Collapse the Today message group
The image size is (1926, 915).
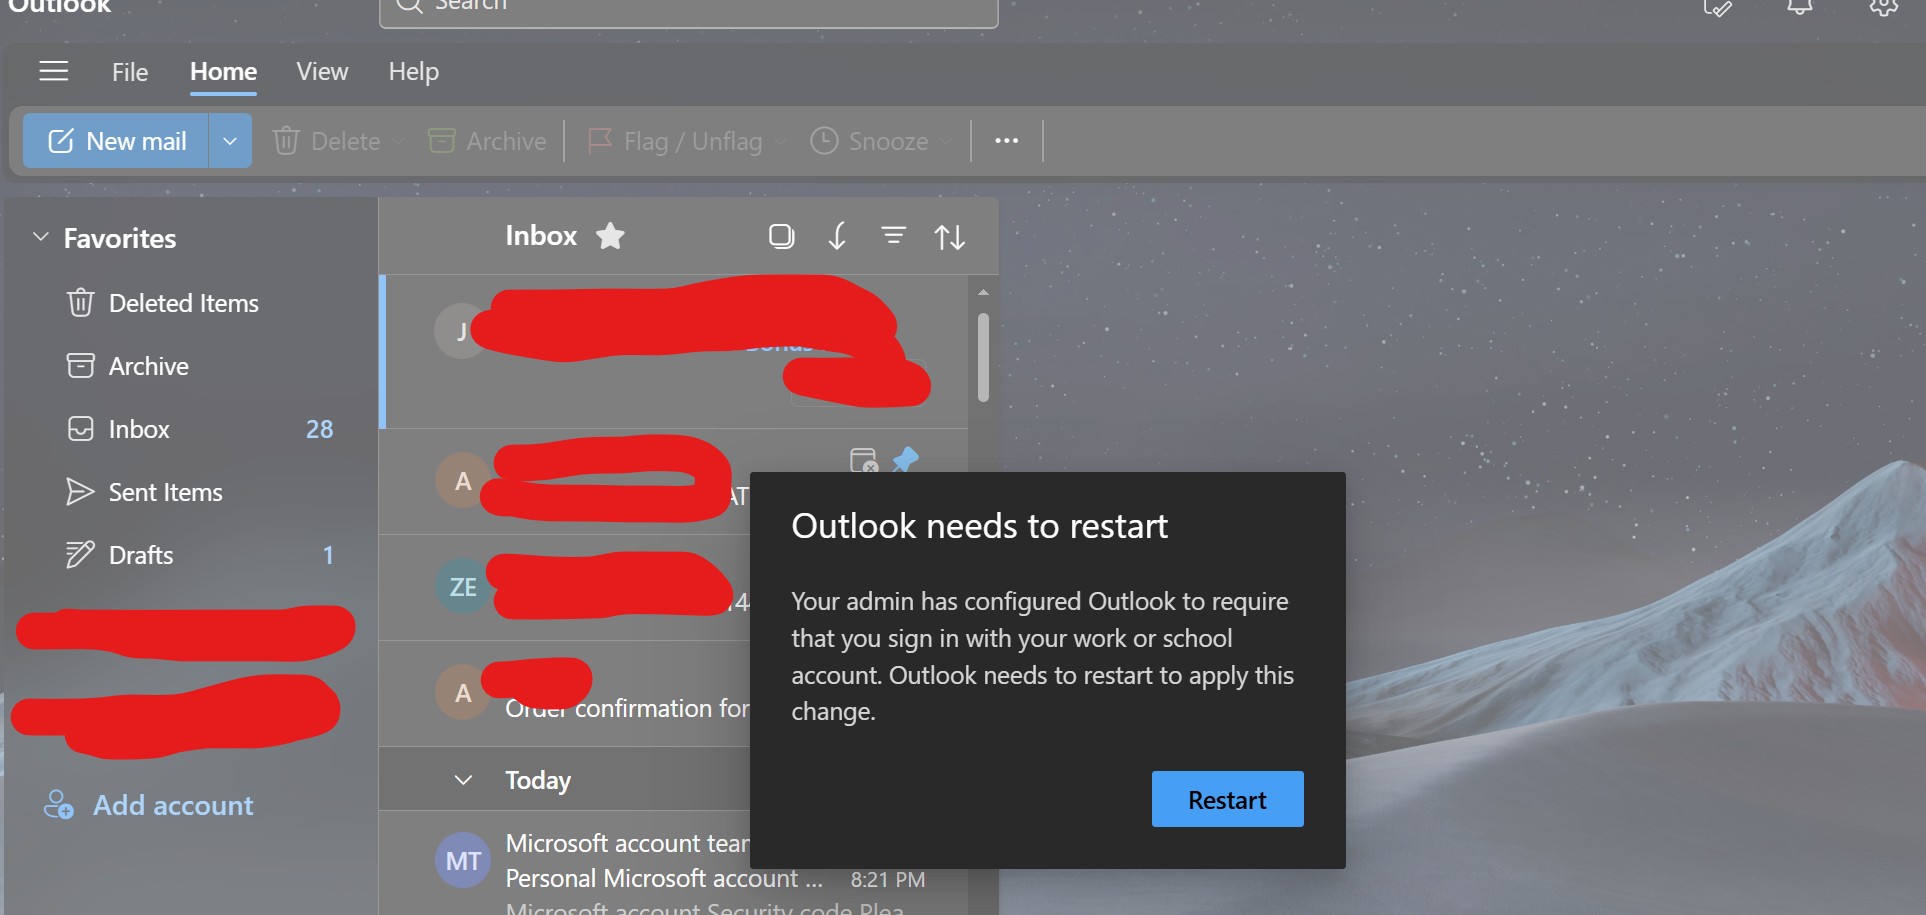pos(463,780)
